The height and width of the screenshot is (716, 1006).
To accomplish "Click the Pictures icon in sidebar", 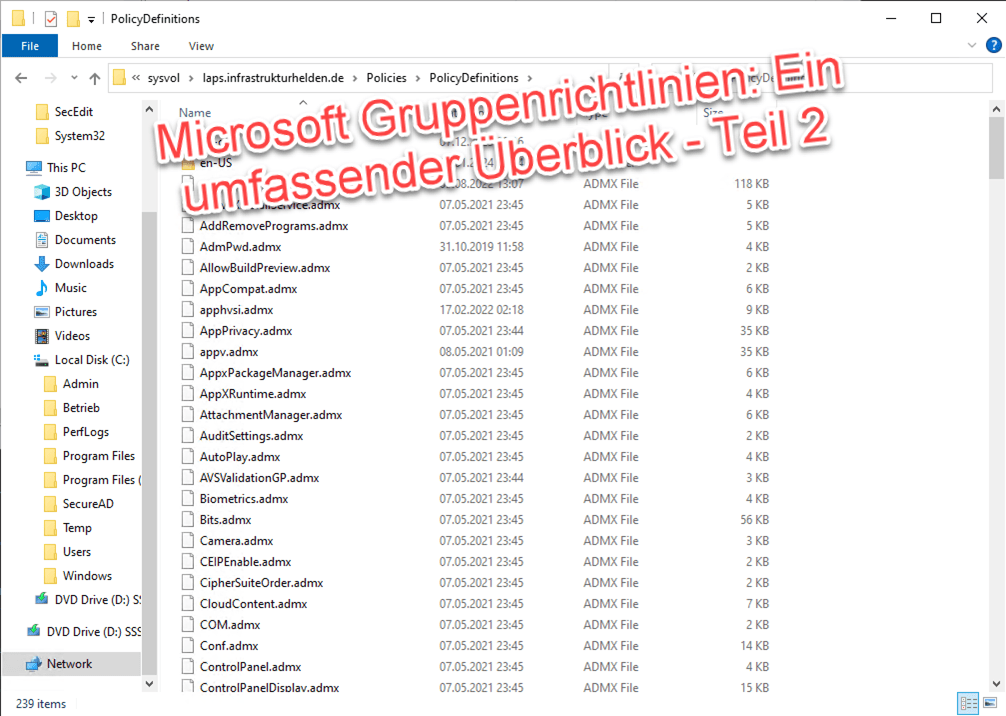I will (x=42, y=312).
